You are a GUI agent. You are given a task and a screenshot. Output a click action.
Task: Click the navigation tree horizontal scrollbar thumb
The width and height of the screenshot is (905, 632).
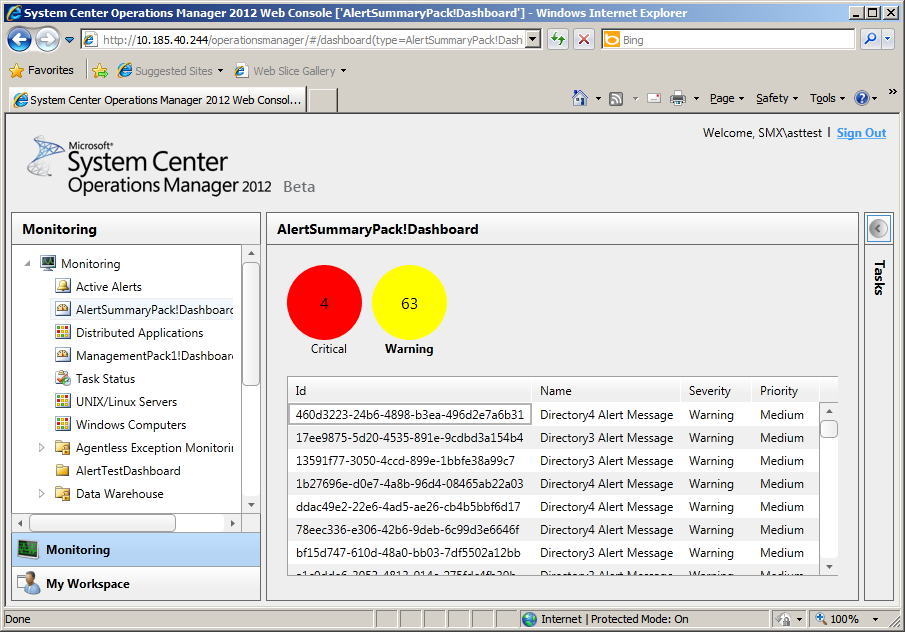point(103,523)
